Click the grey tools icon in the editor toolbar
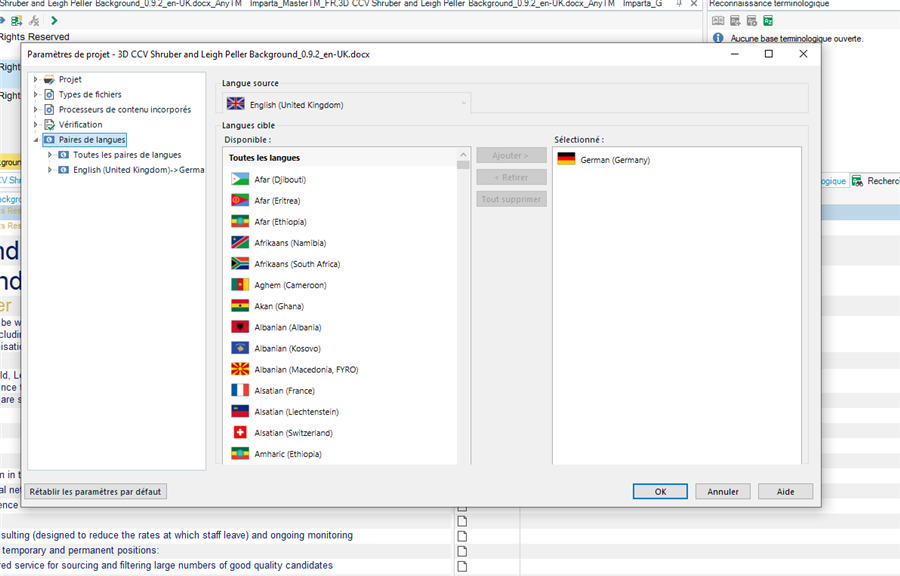 (x=34, y=21)
